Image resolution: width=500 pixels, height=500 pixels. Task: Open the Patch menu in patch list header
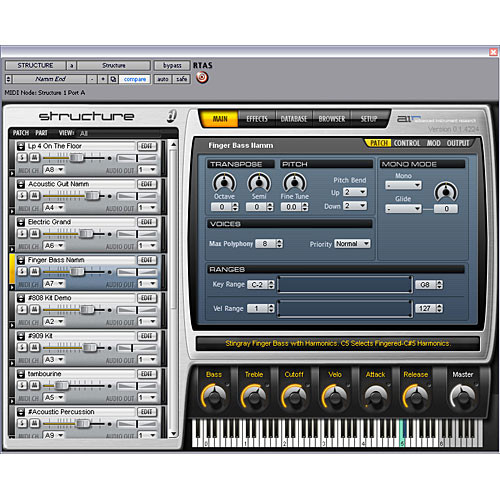pos(21,133)
